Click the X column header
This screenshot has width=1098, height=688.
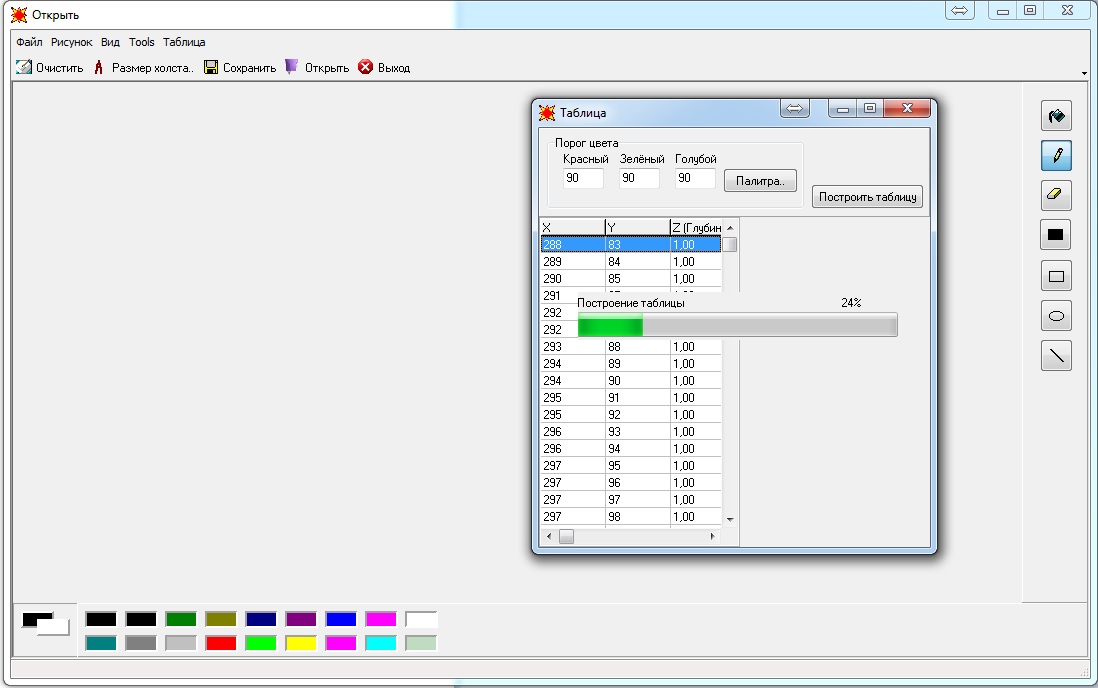[572, 227]
